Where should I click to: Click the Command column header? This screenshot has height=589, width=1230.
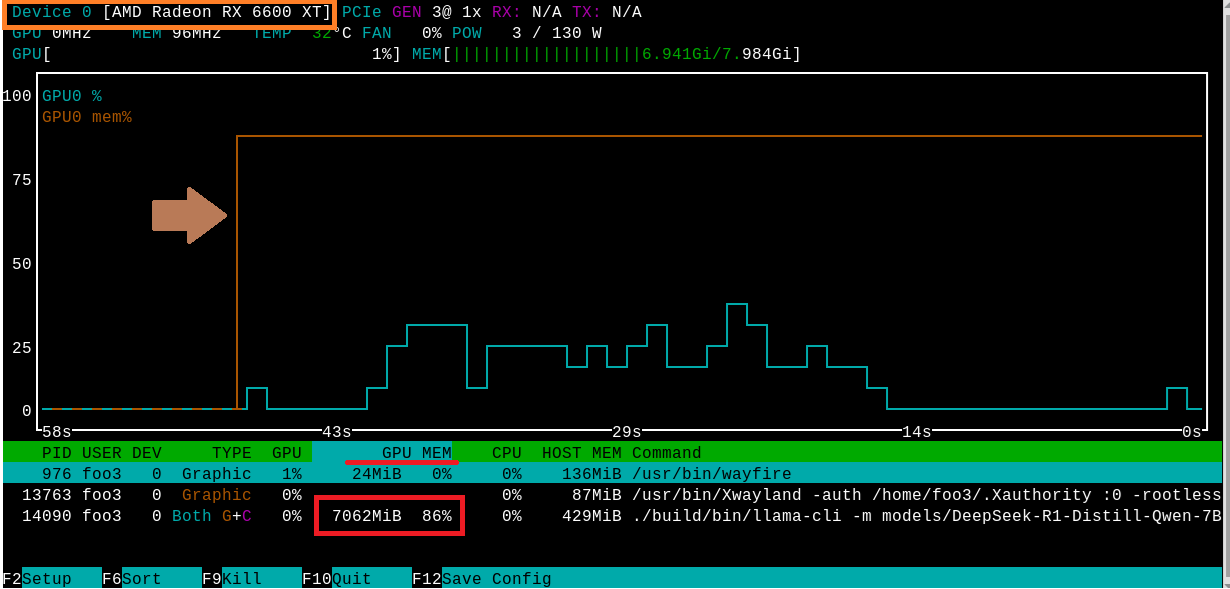(x=666, y=453)
